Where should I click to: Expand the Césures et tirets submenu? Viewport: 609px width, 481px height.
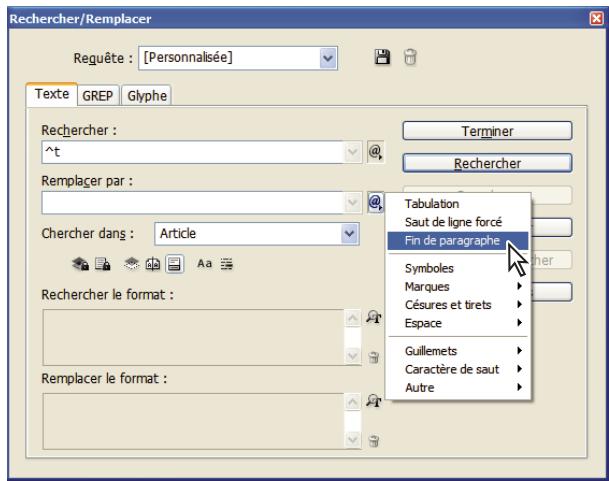tap(458, 305)
